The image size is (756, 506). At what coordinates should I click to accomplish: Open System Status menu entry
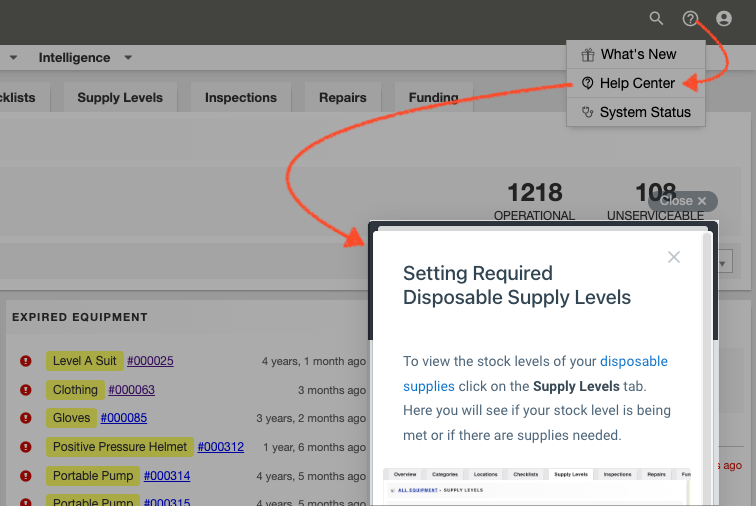click(636, 112)
